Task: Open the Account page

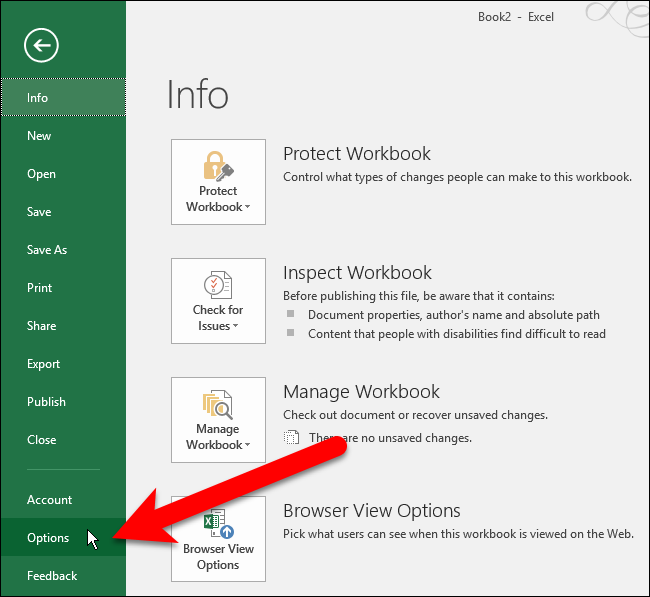Action: pyautogui.click(x=63, y=500)
